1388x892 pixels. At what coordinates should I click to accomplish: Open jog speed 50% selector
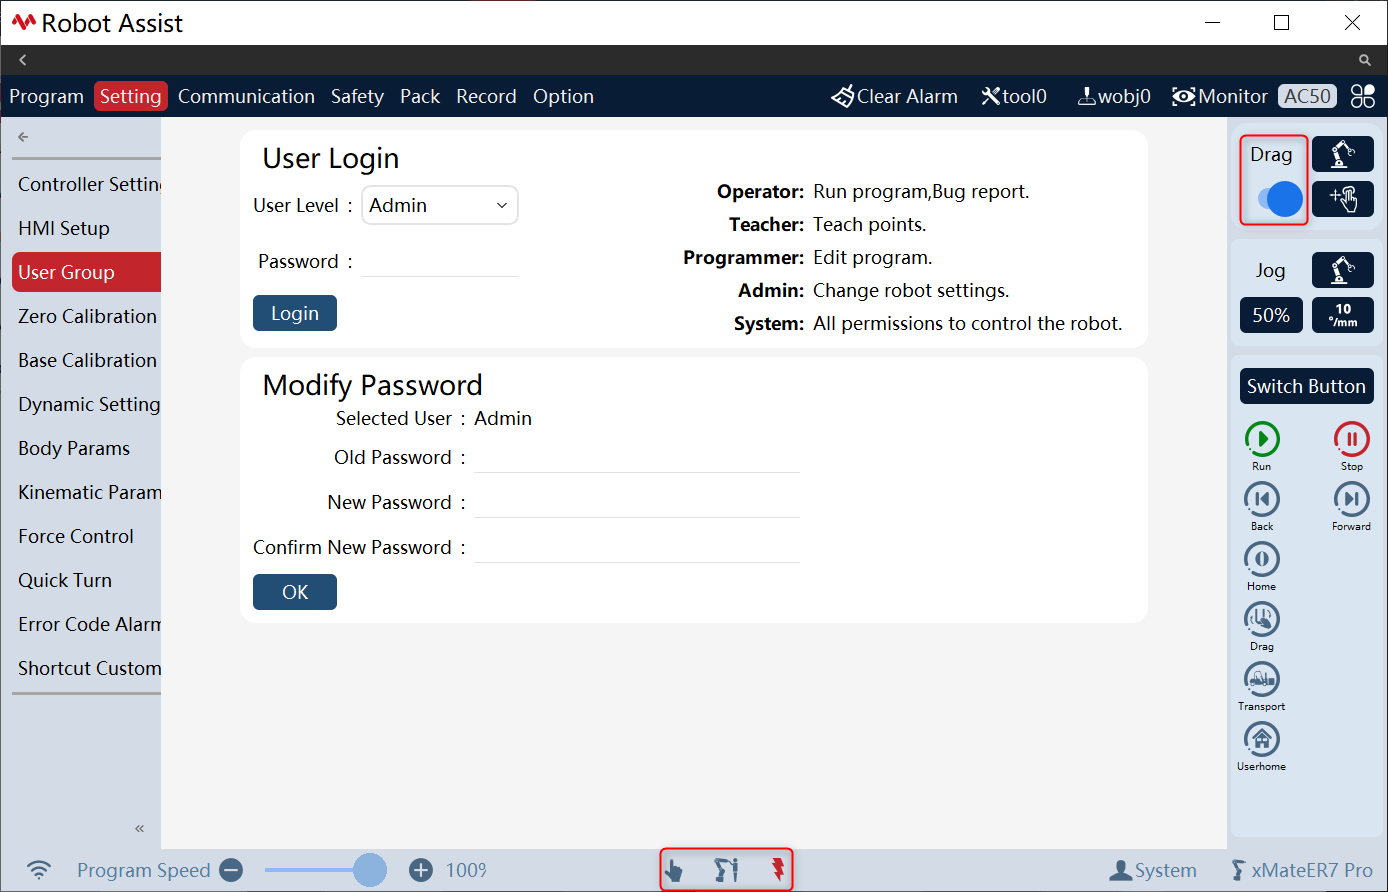point(1271,315)
